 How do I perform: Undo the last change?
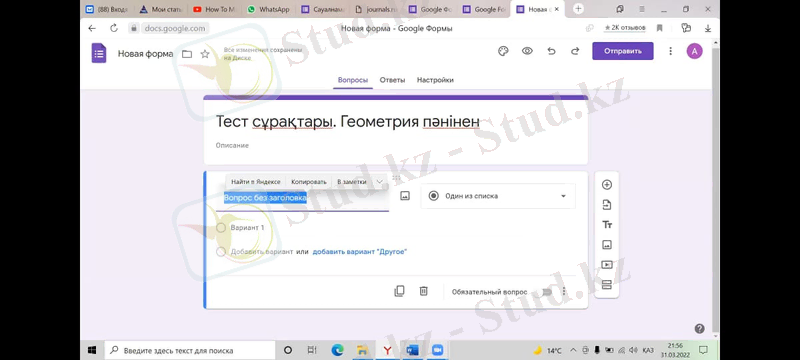pos(551,51)
